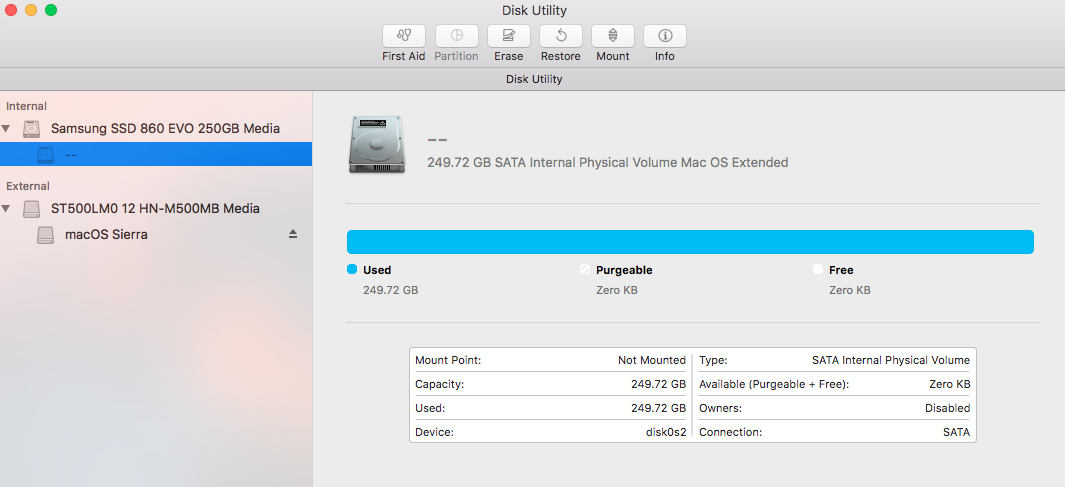Click the "SATA Internal Physical Volume" type value
1065x487 pixels.
pos(890,360)
